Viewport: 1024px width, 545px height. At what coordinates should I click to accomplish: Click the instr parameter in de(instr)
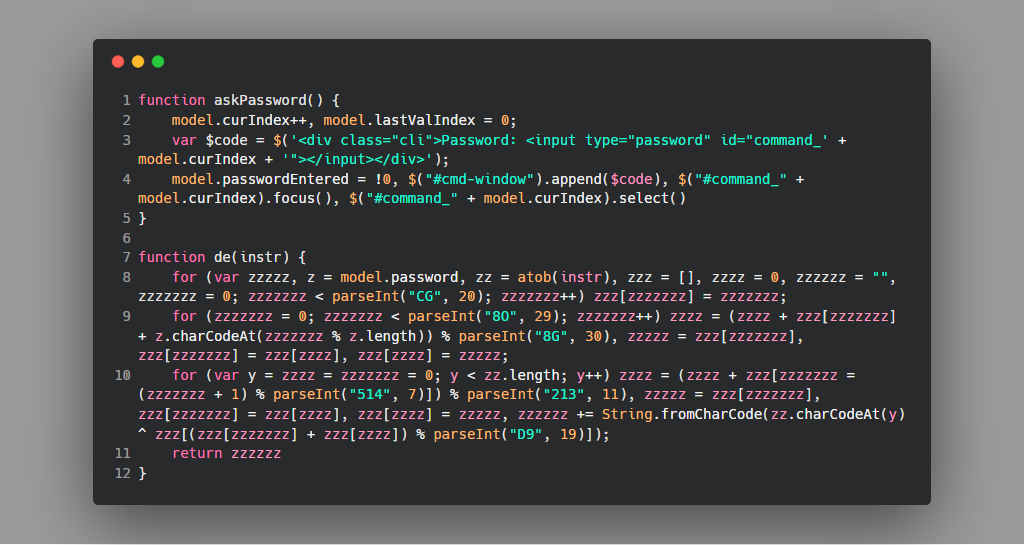(260, 257)
